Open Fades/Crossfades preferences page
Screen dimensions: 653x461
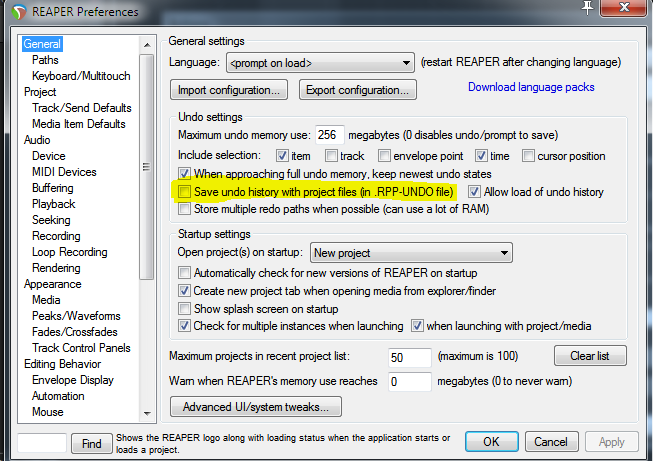tap(75, 332)
